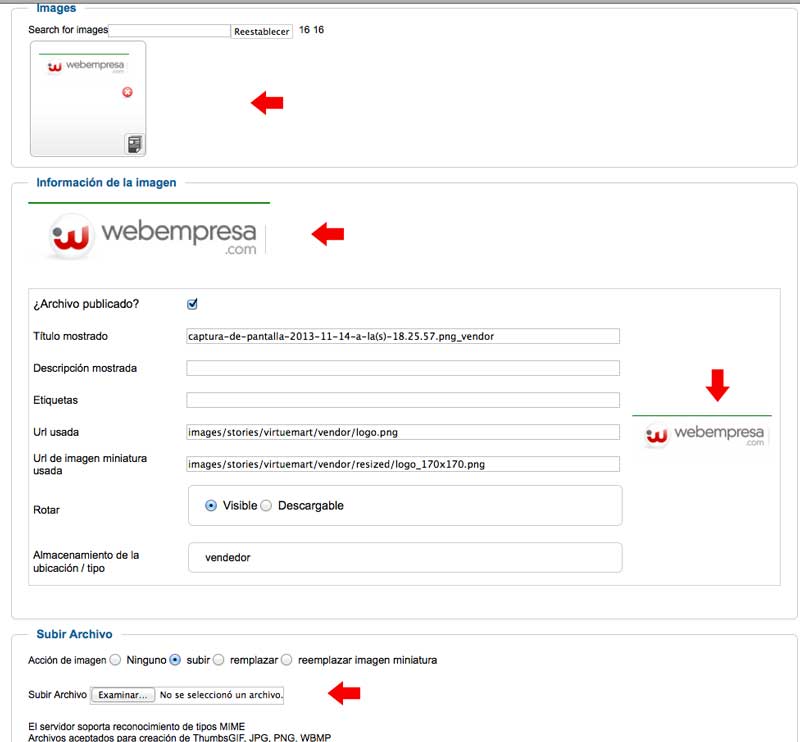Click the Examinar... file button

click(122, 695)
